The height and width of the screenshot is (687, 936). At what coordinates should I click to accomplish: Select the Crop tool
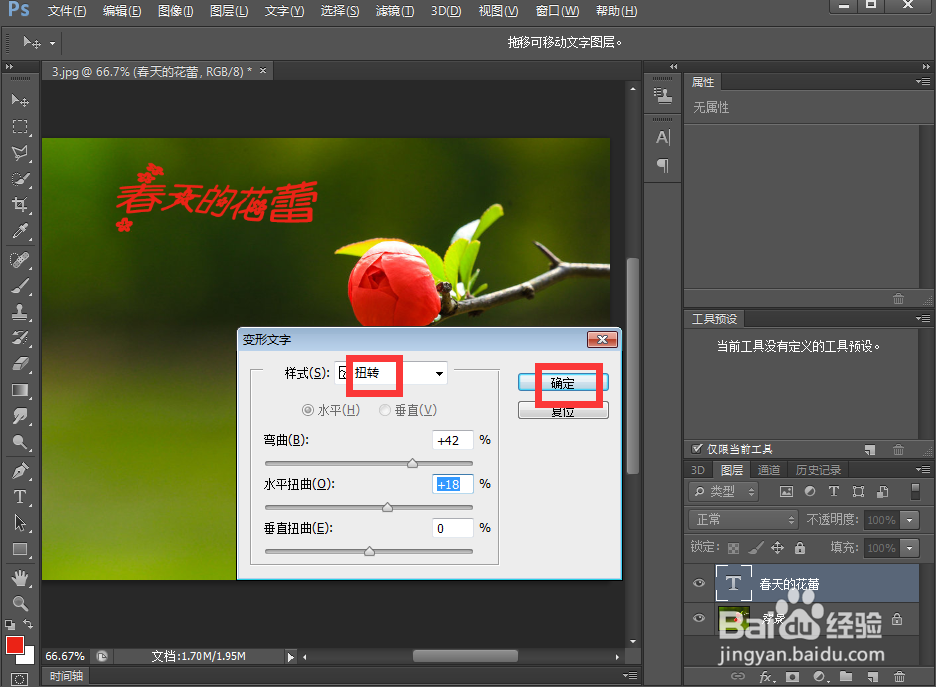point(20,205)
